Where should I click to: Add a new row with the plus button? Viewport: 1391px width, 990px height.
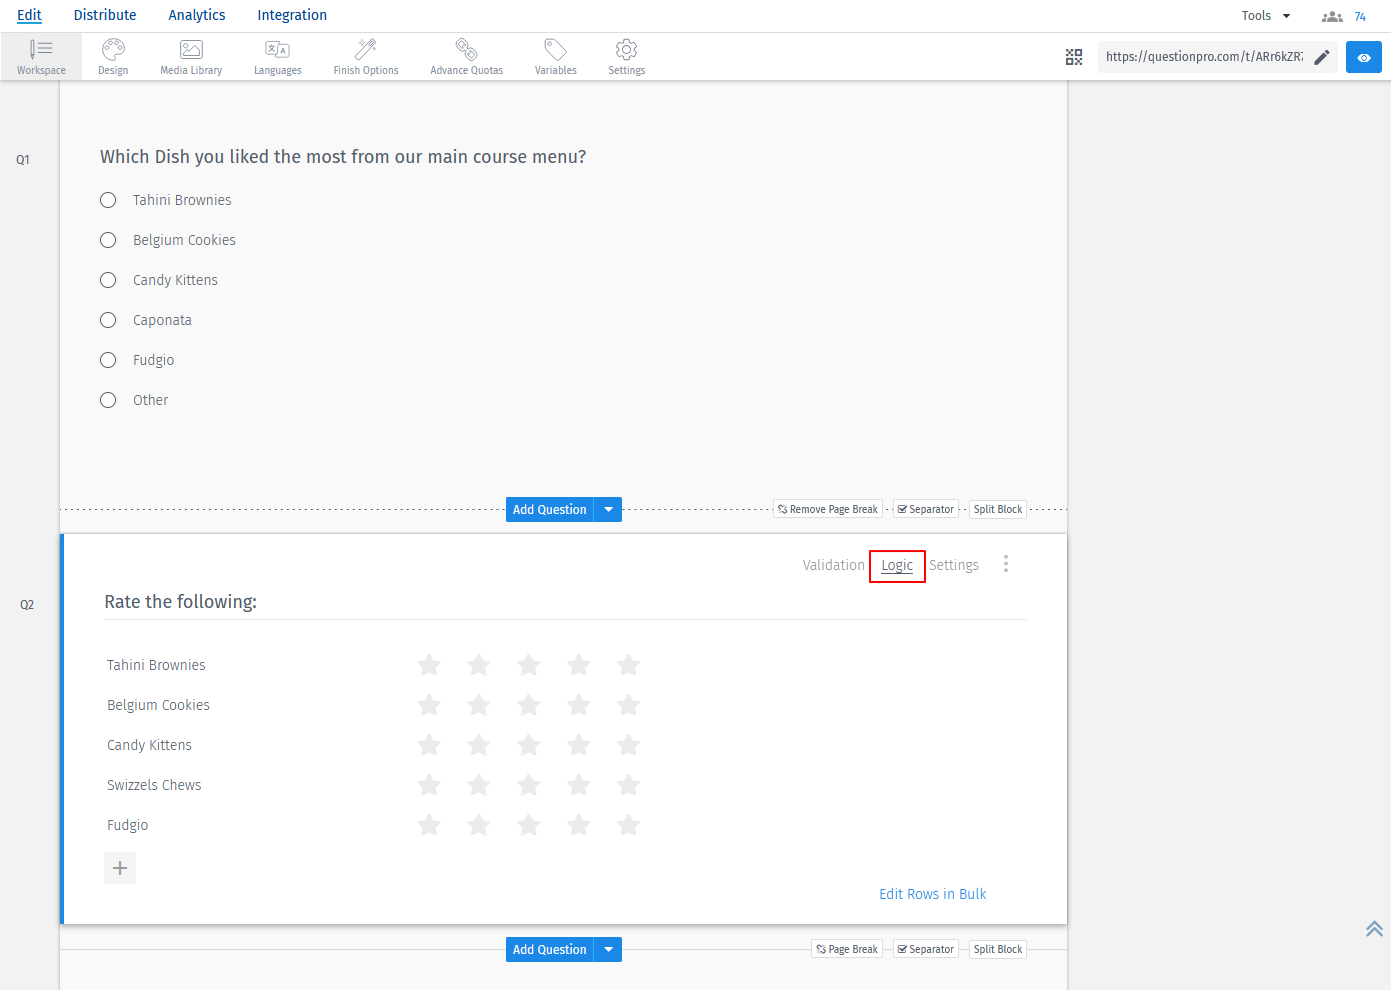[x=120, y=868]
